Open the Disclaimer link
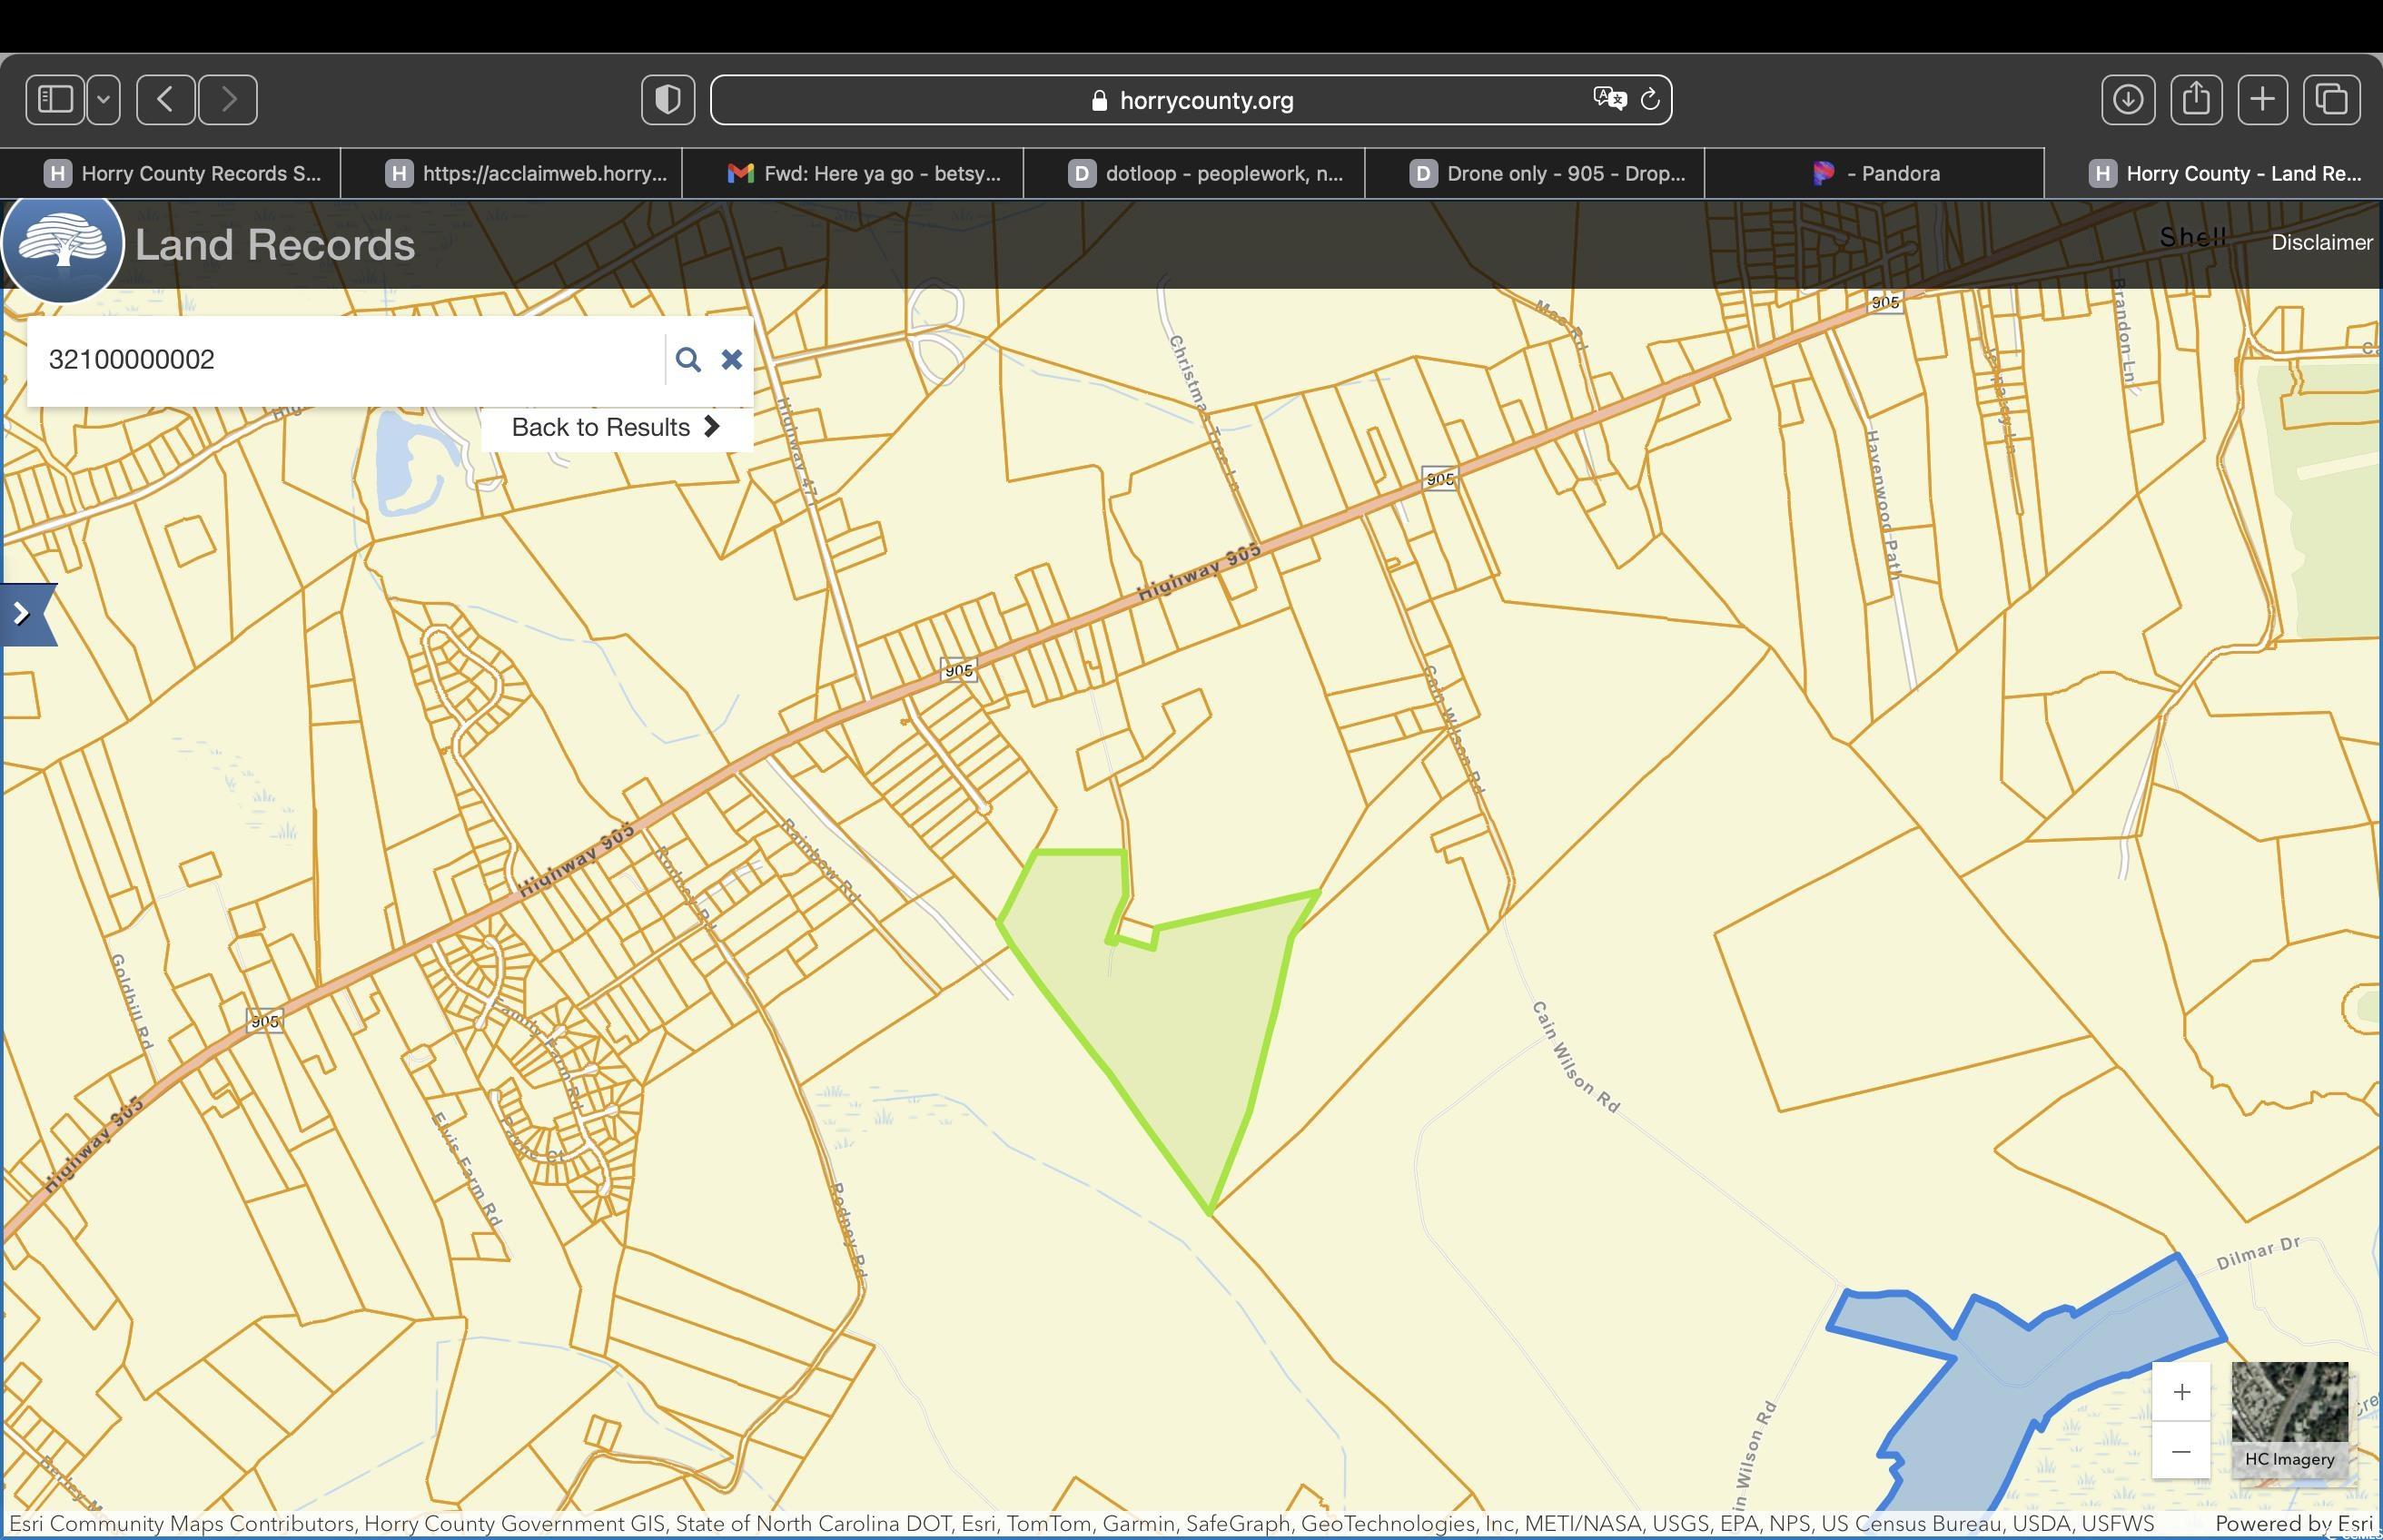Screen dimensions: 2383x1540 [x=2320, y=243]
